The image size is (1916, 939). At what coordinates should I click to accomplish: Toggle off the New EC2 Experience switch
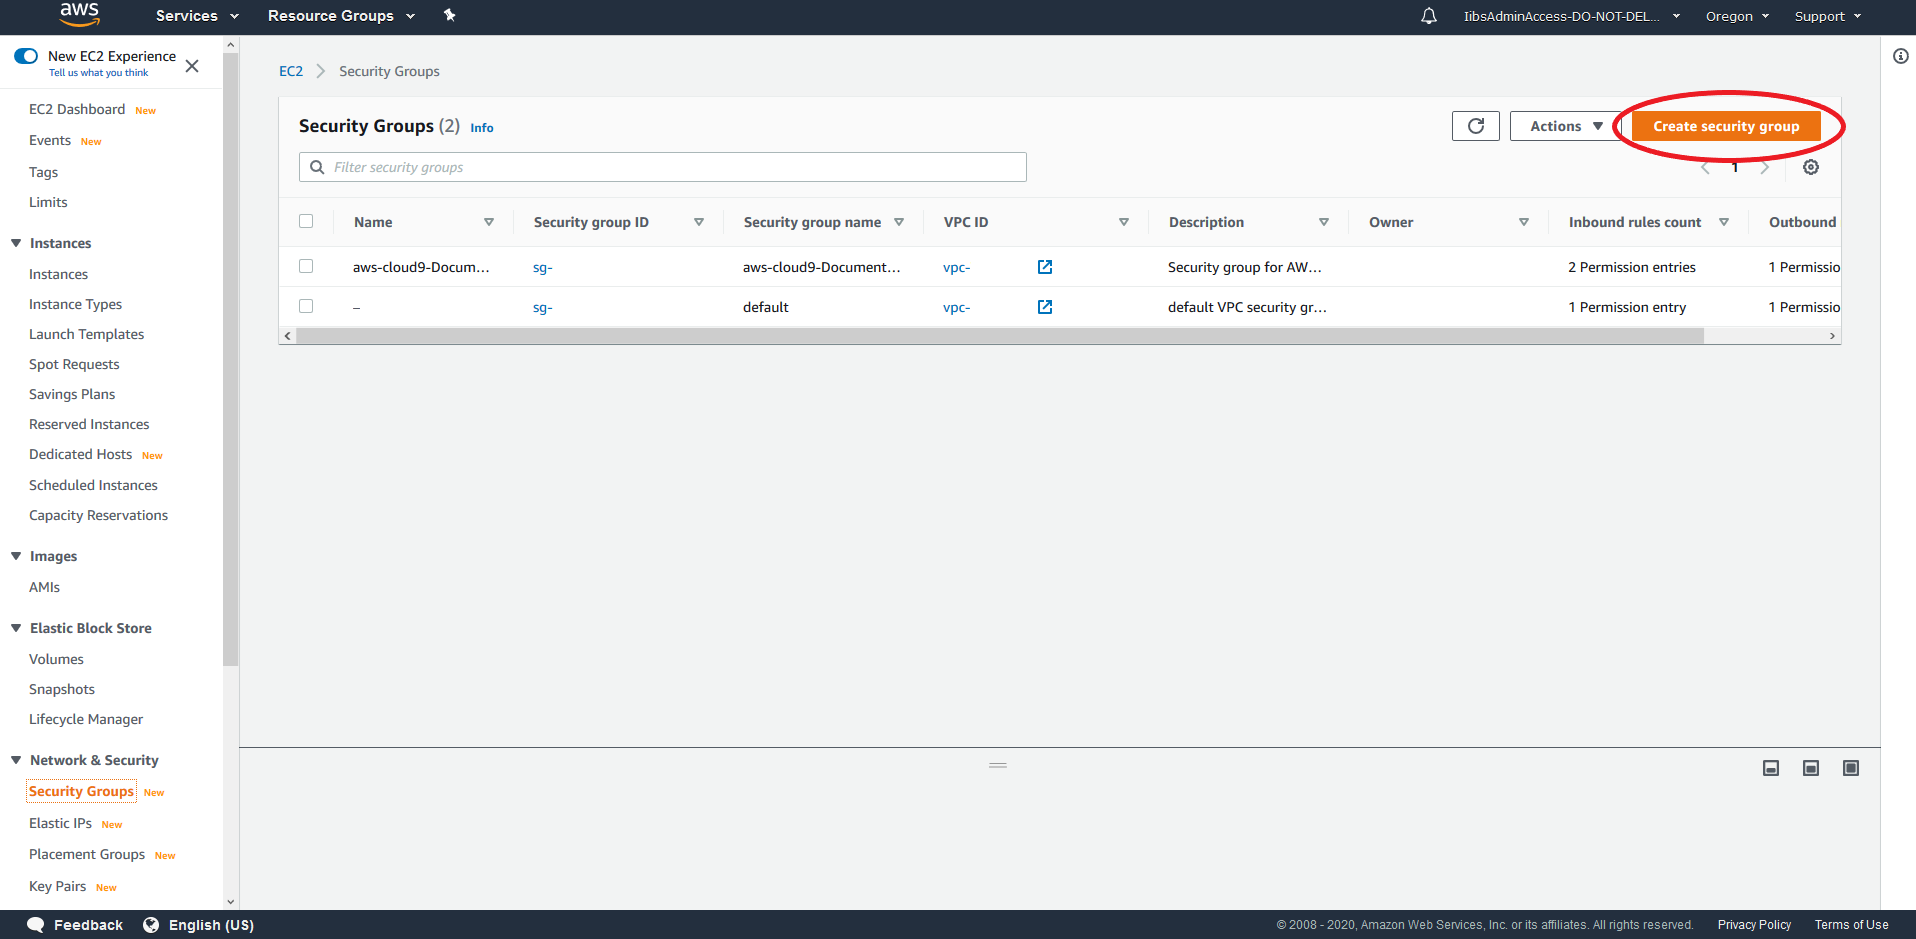pos(26,57)
